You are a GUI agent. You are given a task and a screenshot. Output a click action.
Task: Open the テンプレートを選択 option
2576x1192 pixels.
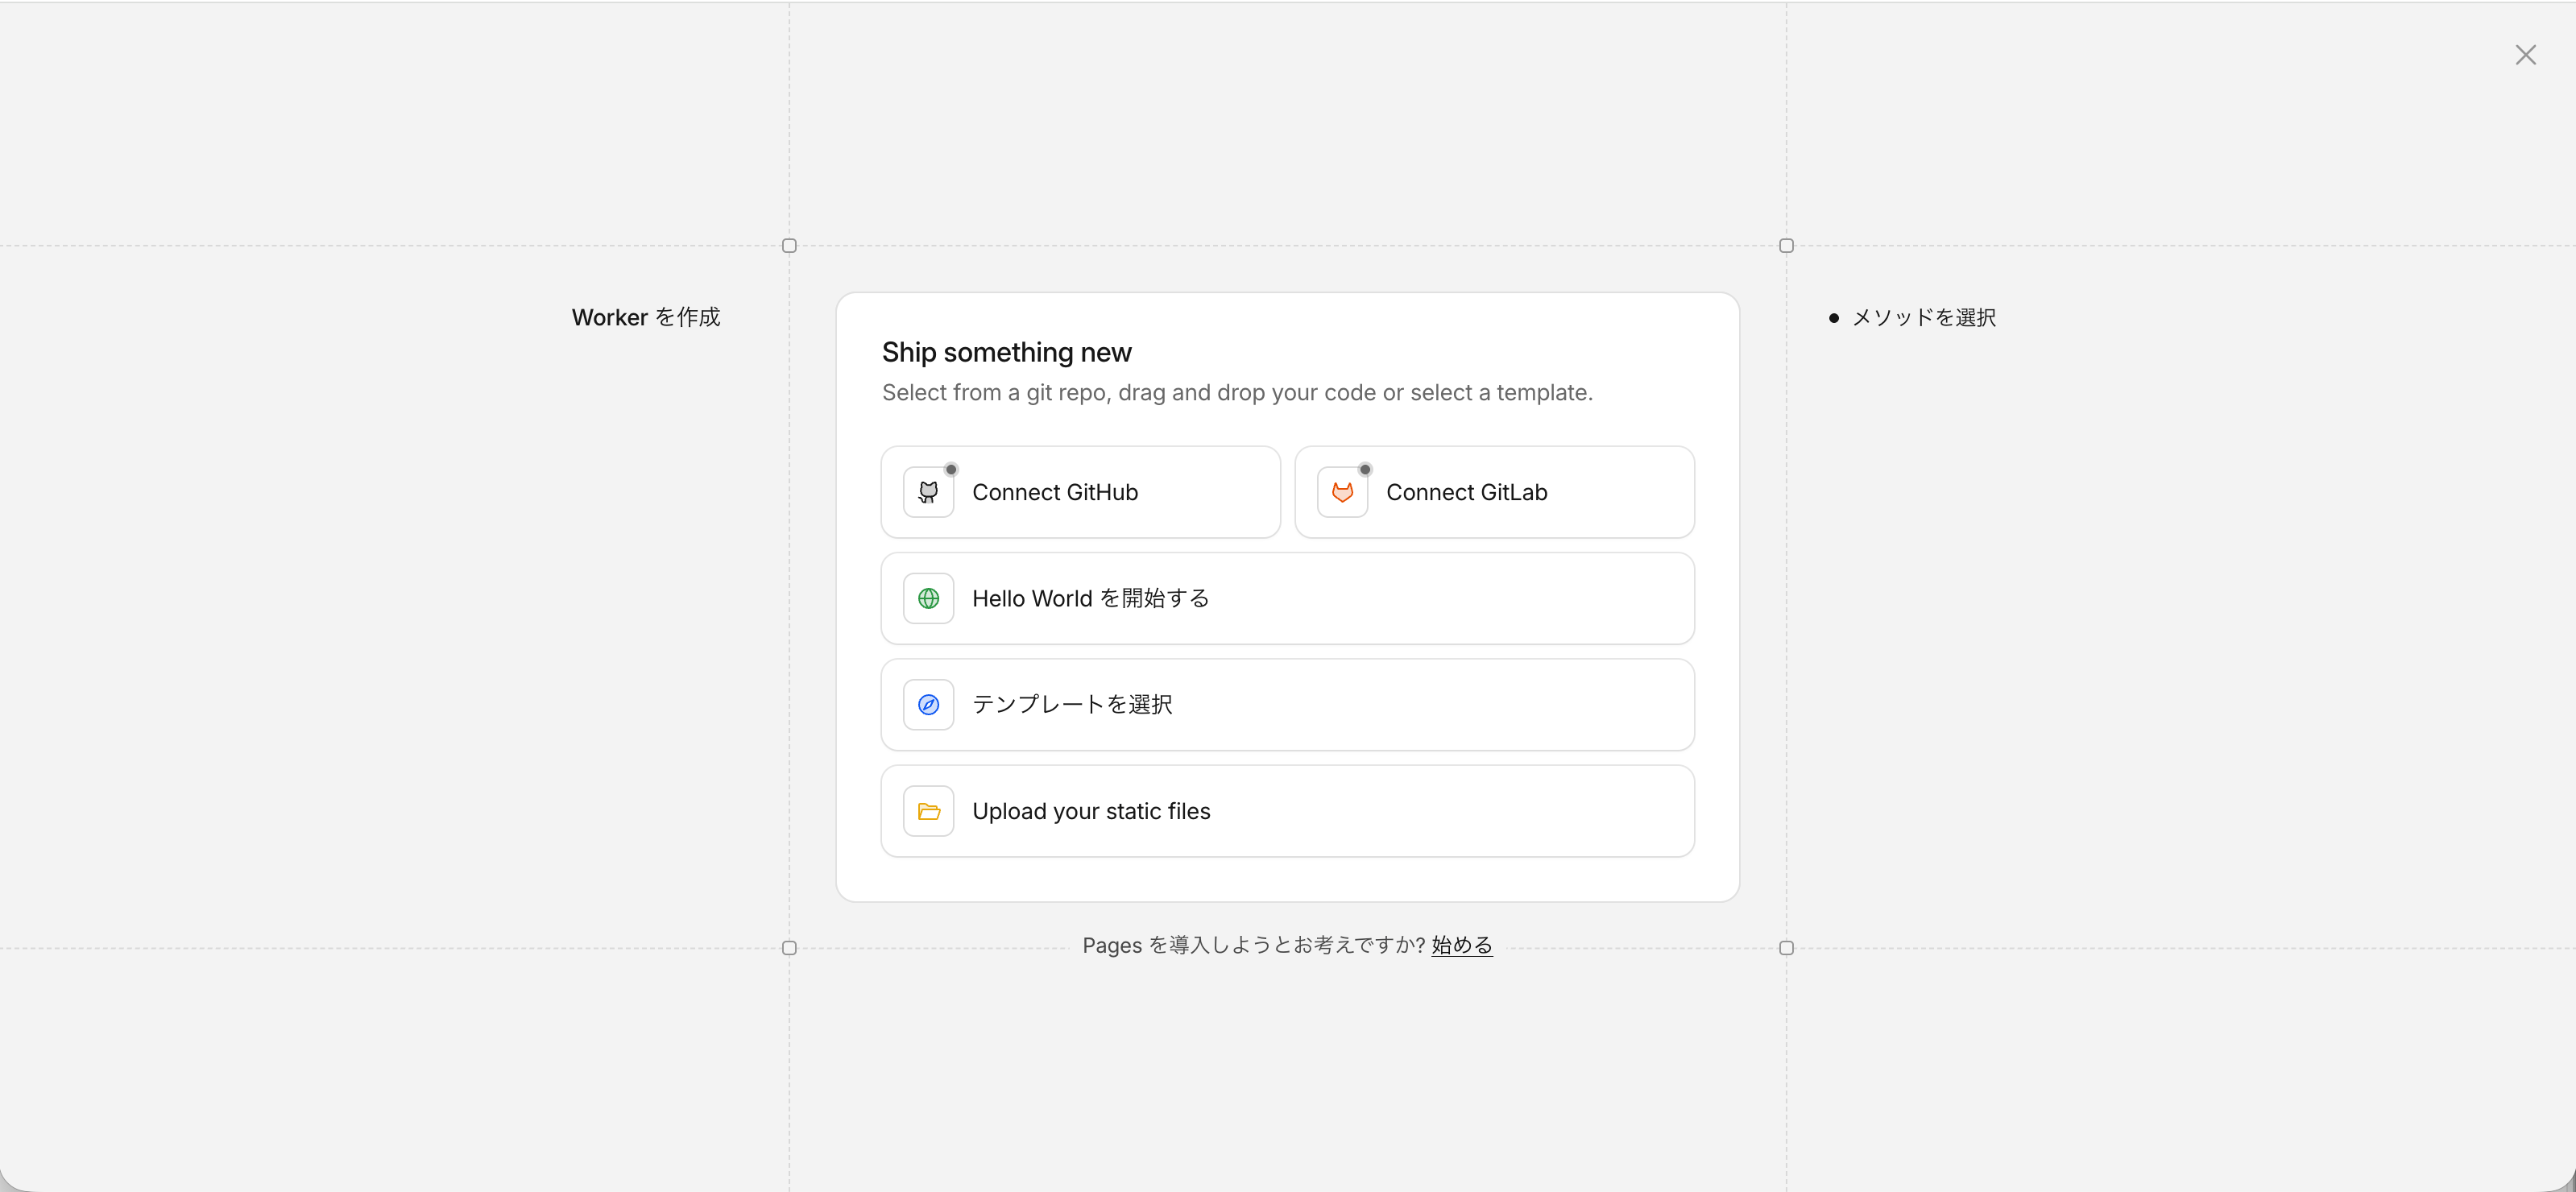point(1072,705)
